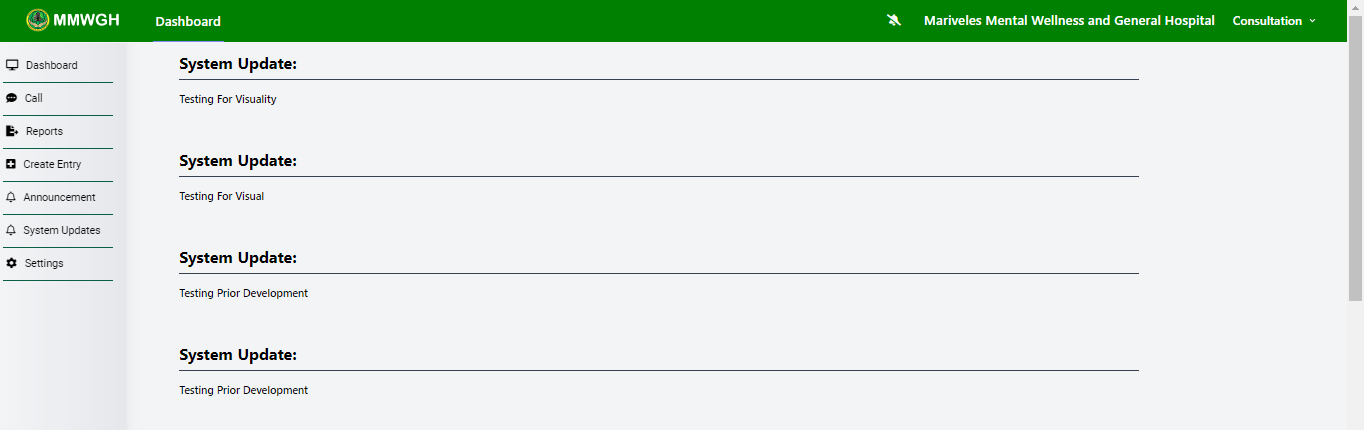1364x430 pixels.
Task: Open the Consultation dropdown menu
Action: (x=1273, y=21)
